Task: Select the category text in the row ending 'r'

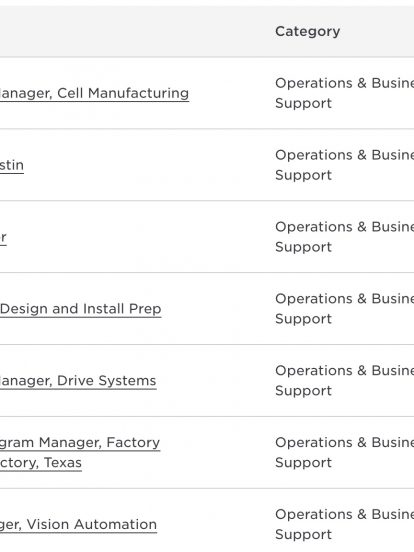Action: click(x=345, y=237)
